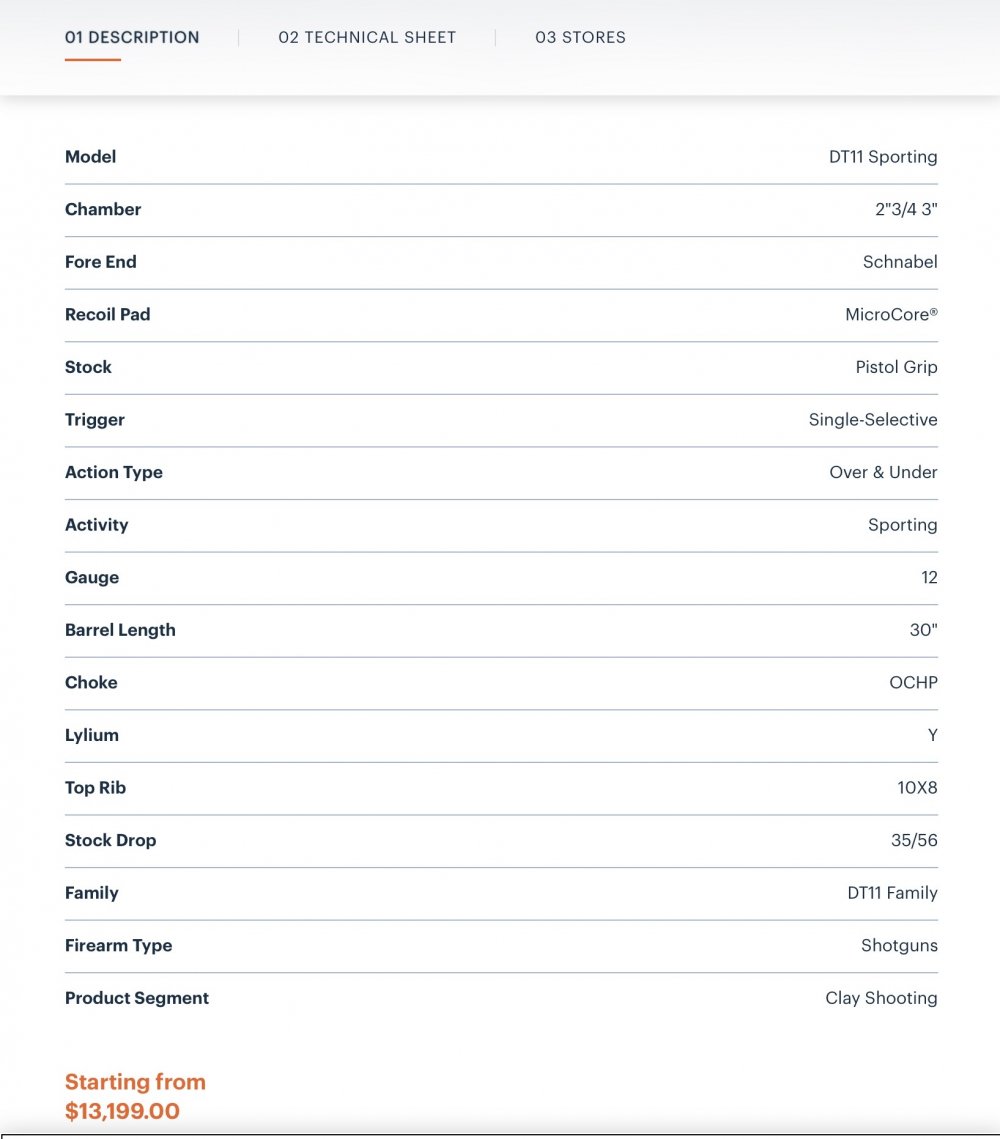Switch to the 02 Technical Sheet tab
The height and width of the screenshot is (1139, 1000).
coord(367,37)
